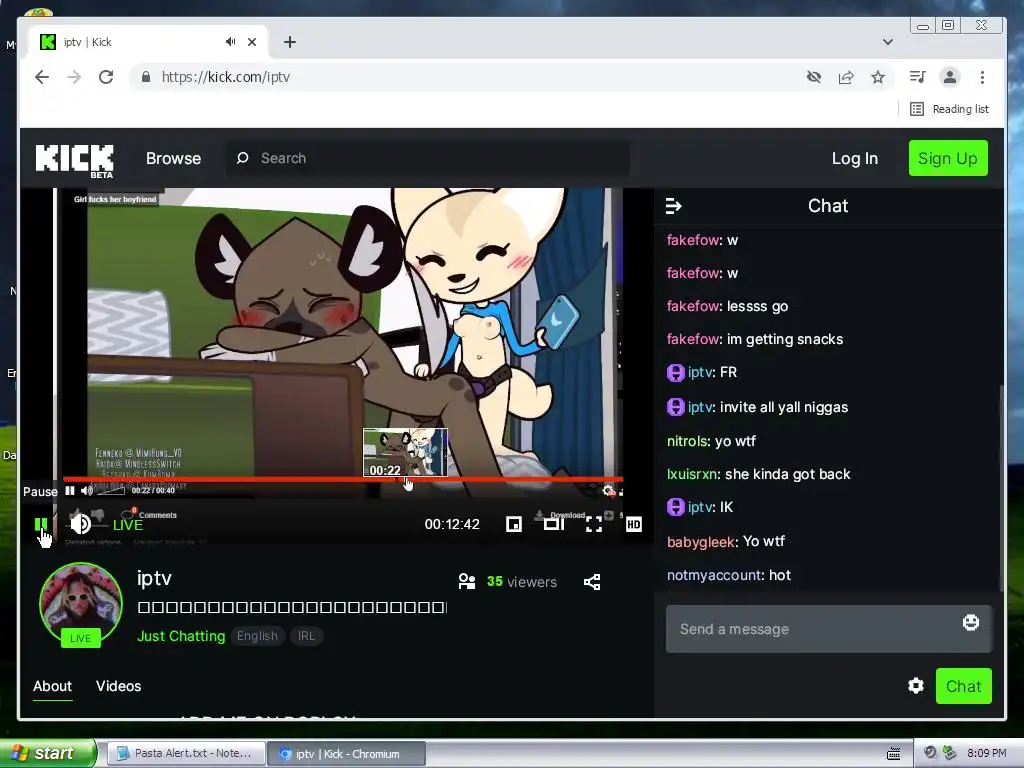This screenshot has width=1024, height=768.
Task: Click username notmyaccount in chat
Action: [x=714, y=575]
